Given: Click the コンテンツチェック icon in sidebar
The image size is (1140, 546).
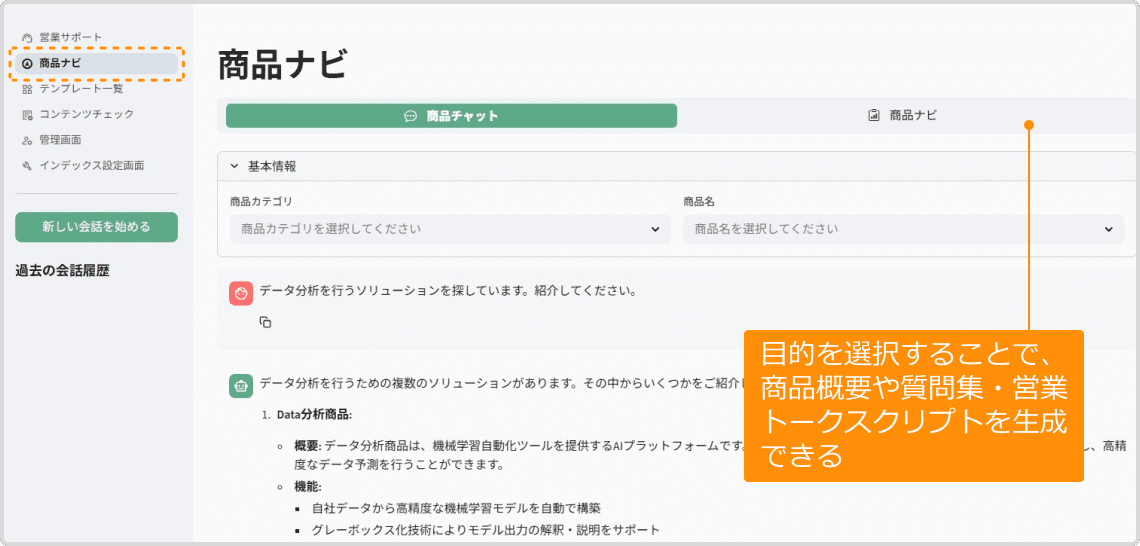Looking at the screenshot, I should [28, 115].
